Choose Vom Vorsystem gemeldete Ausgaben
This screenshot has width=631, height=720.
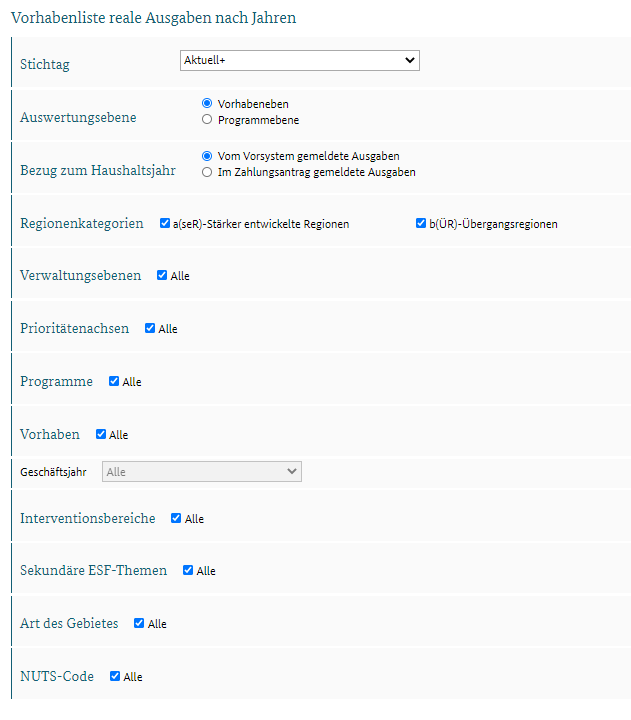click(207, 156)
